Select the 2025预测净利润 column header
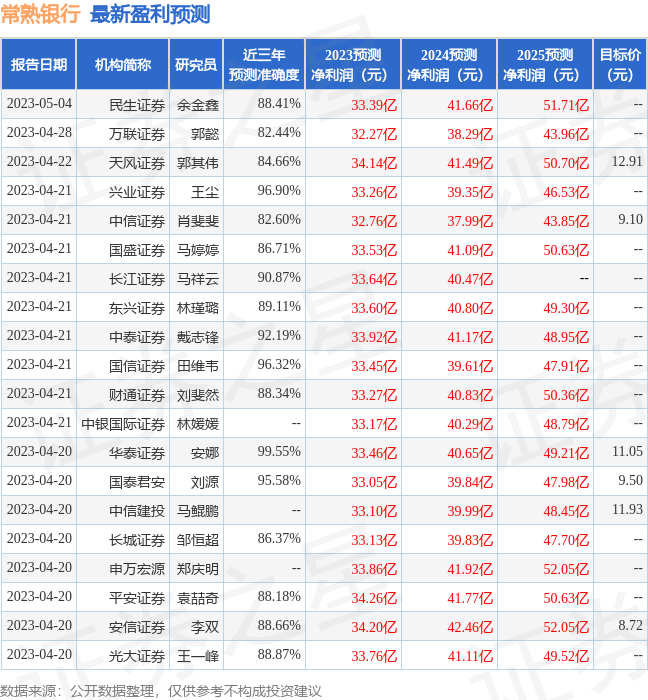The width and height of the screenshot is (648, 700). (x=545, y=65)
